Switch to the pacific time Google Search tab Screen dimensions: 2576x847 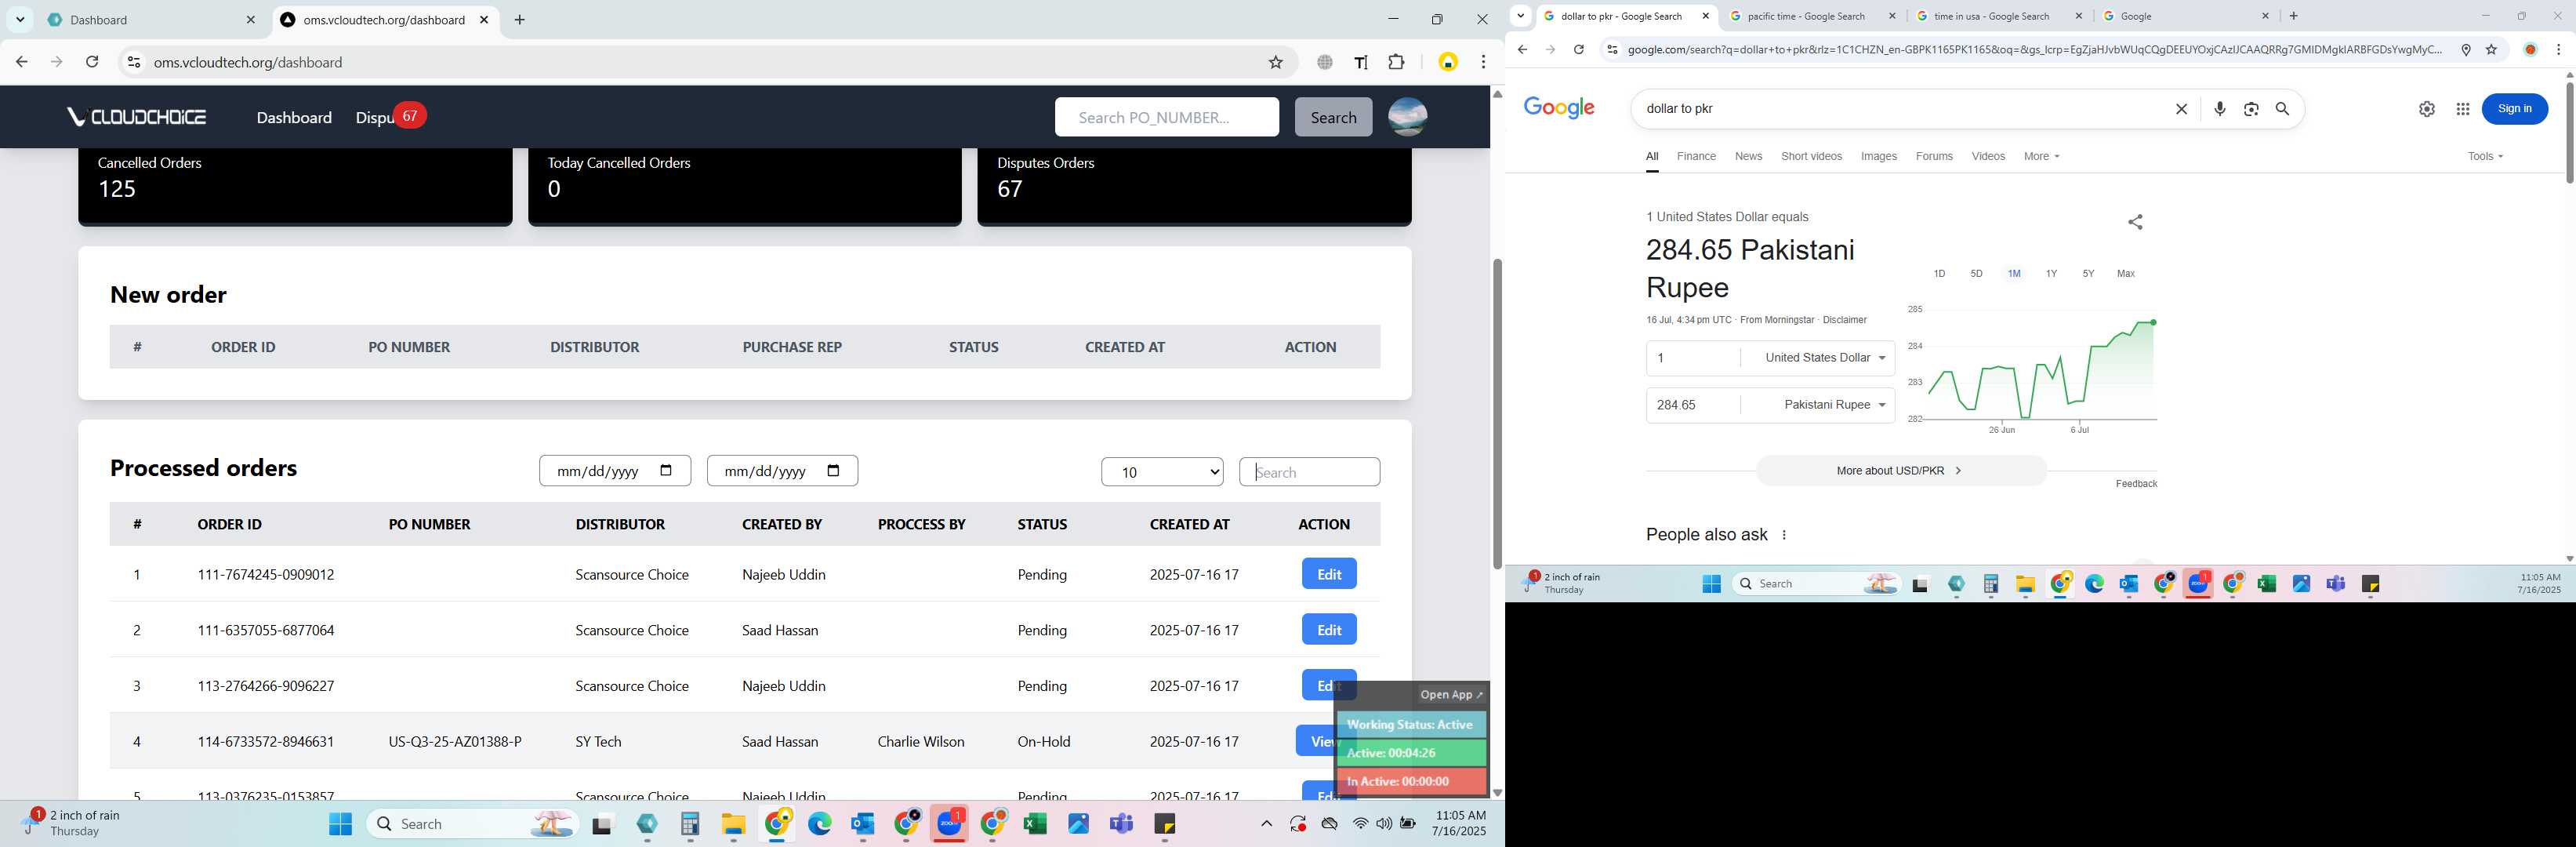(x=1812, y=16)
